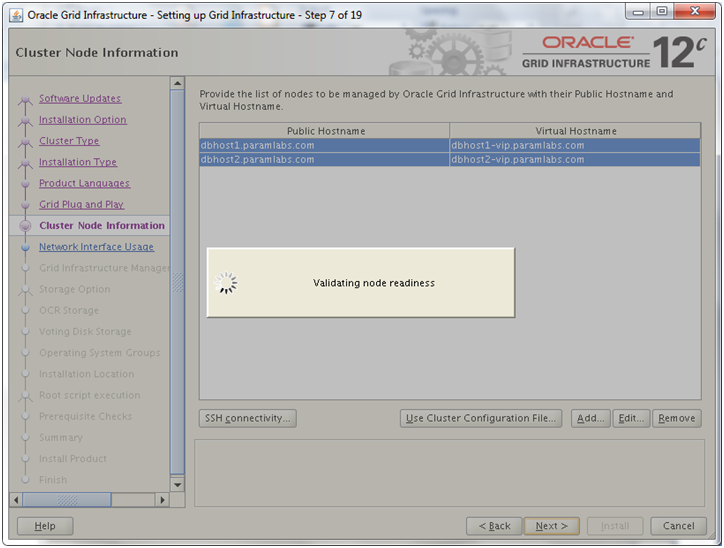Screen dimensions: 724x548
Task: Click the Root script execution step
Action: point(89,396)
